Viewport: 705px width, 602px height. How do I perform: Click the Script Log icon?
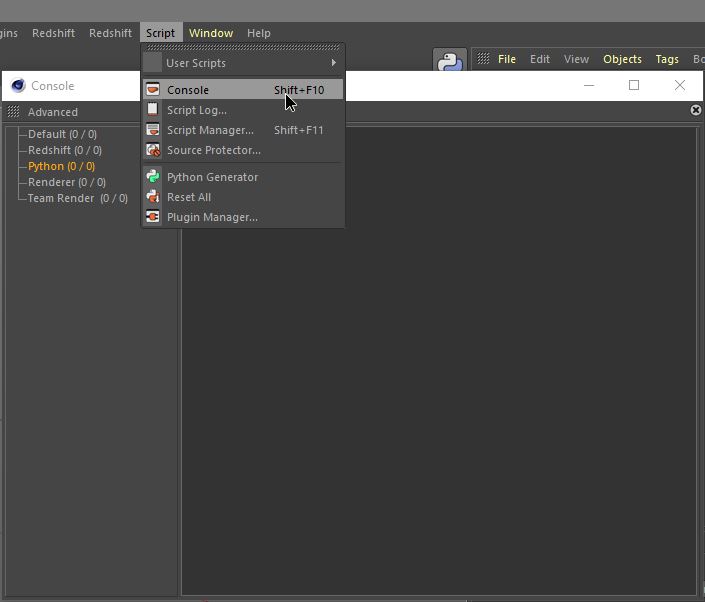coord(153,110)
